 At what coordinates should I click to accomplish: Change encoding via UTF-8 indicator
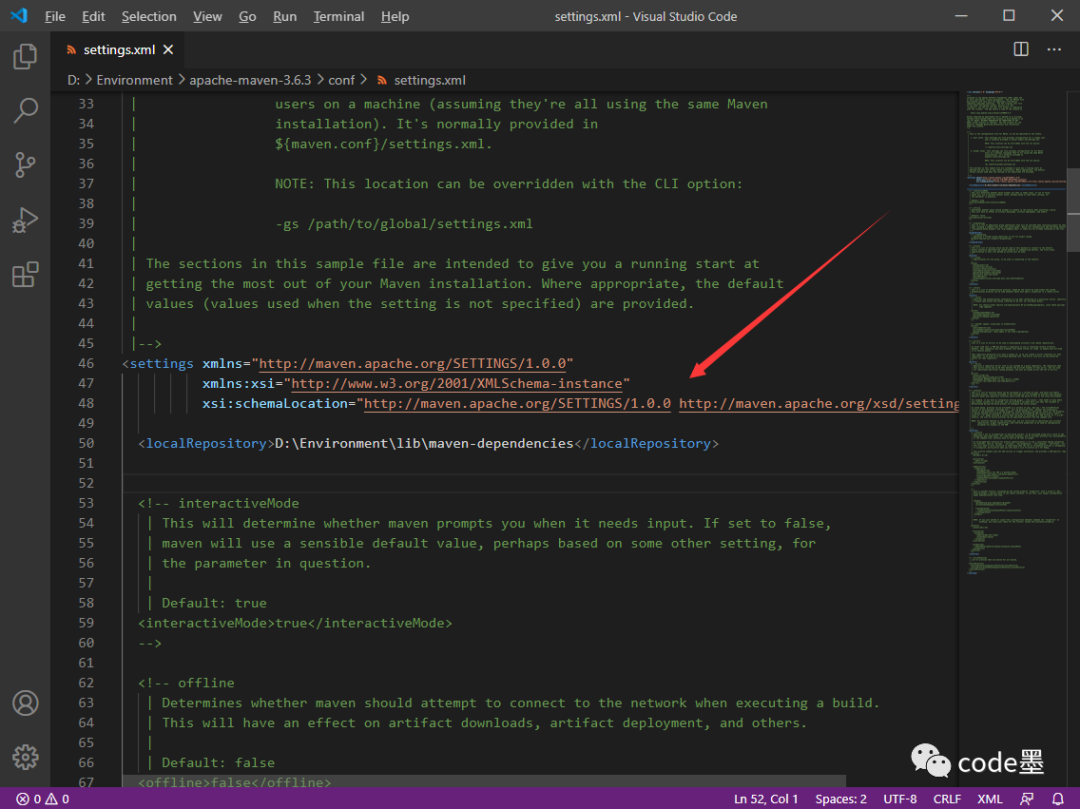[900, 799]
